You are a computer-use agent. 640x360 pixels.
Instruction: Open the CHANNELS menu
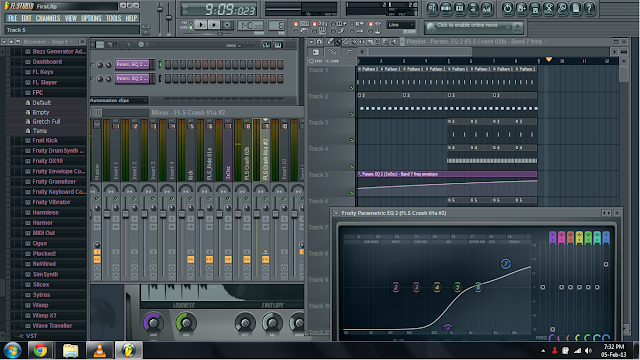(48, 18)
